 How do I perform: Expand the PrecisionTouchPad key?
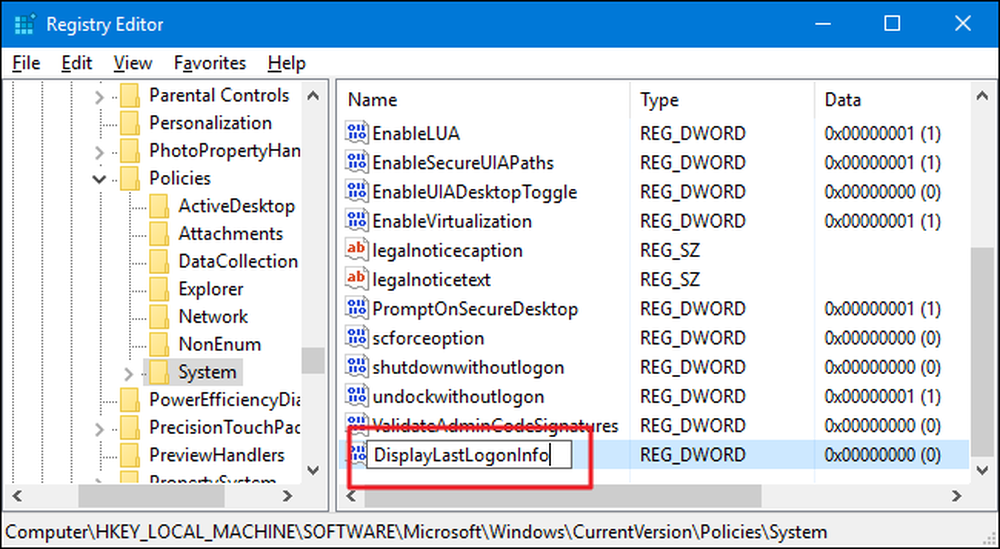[99, 428]
